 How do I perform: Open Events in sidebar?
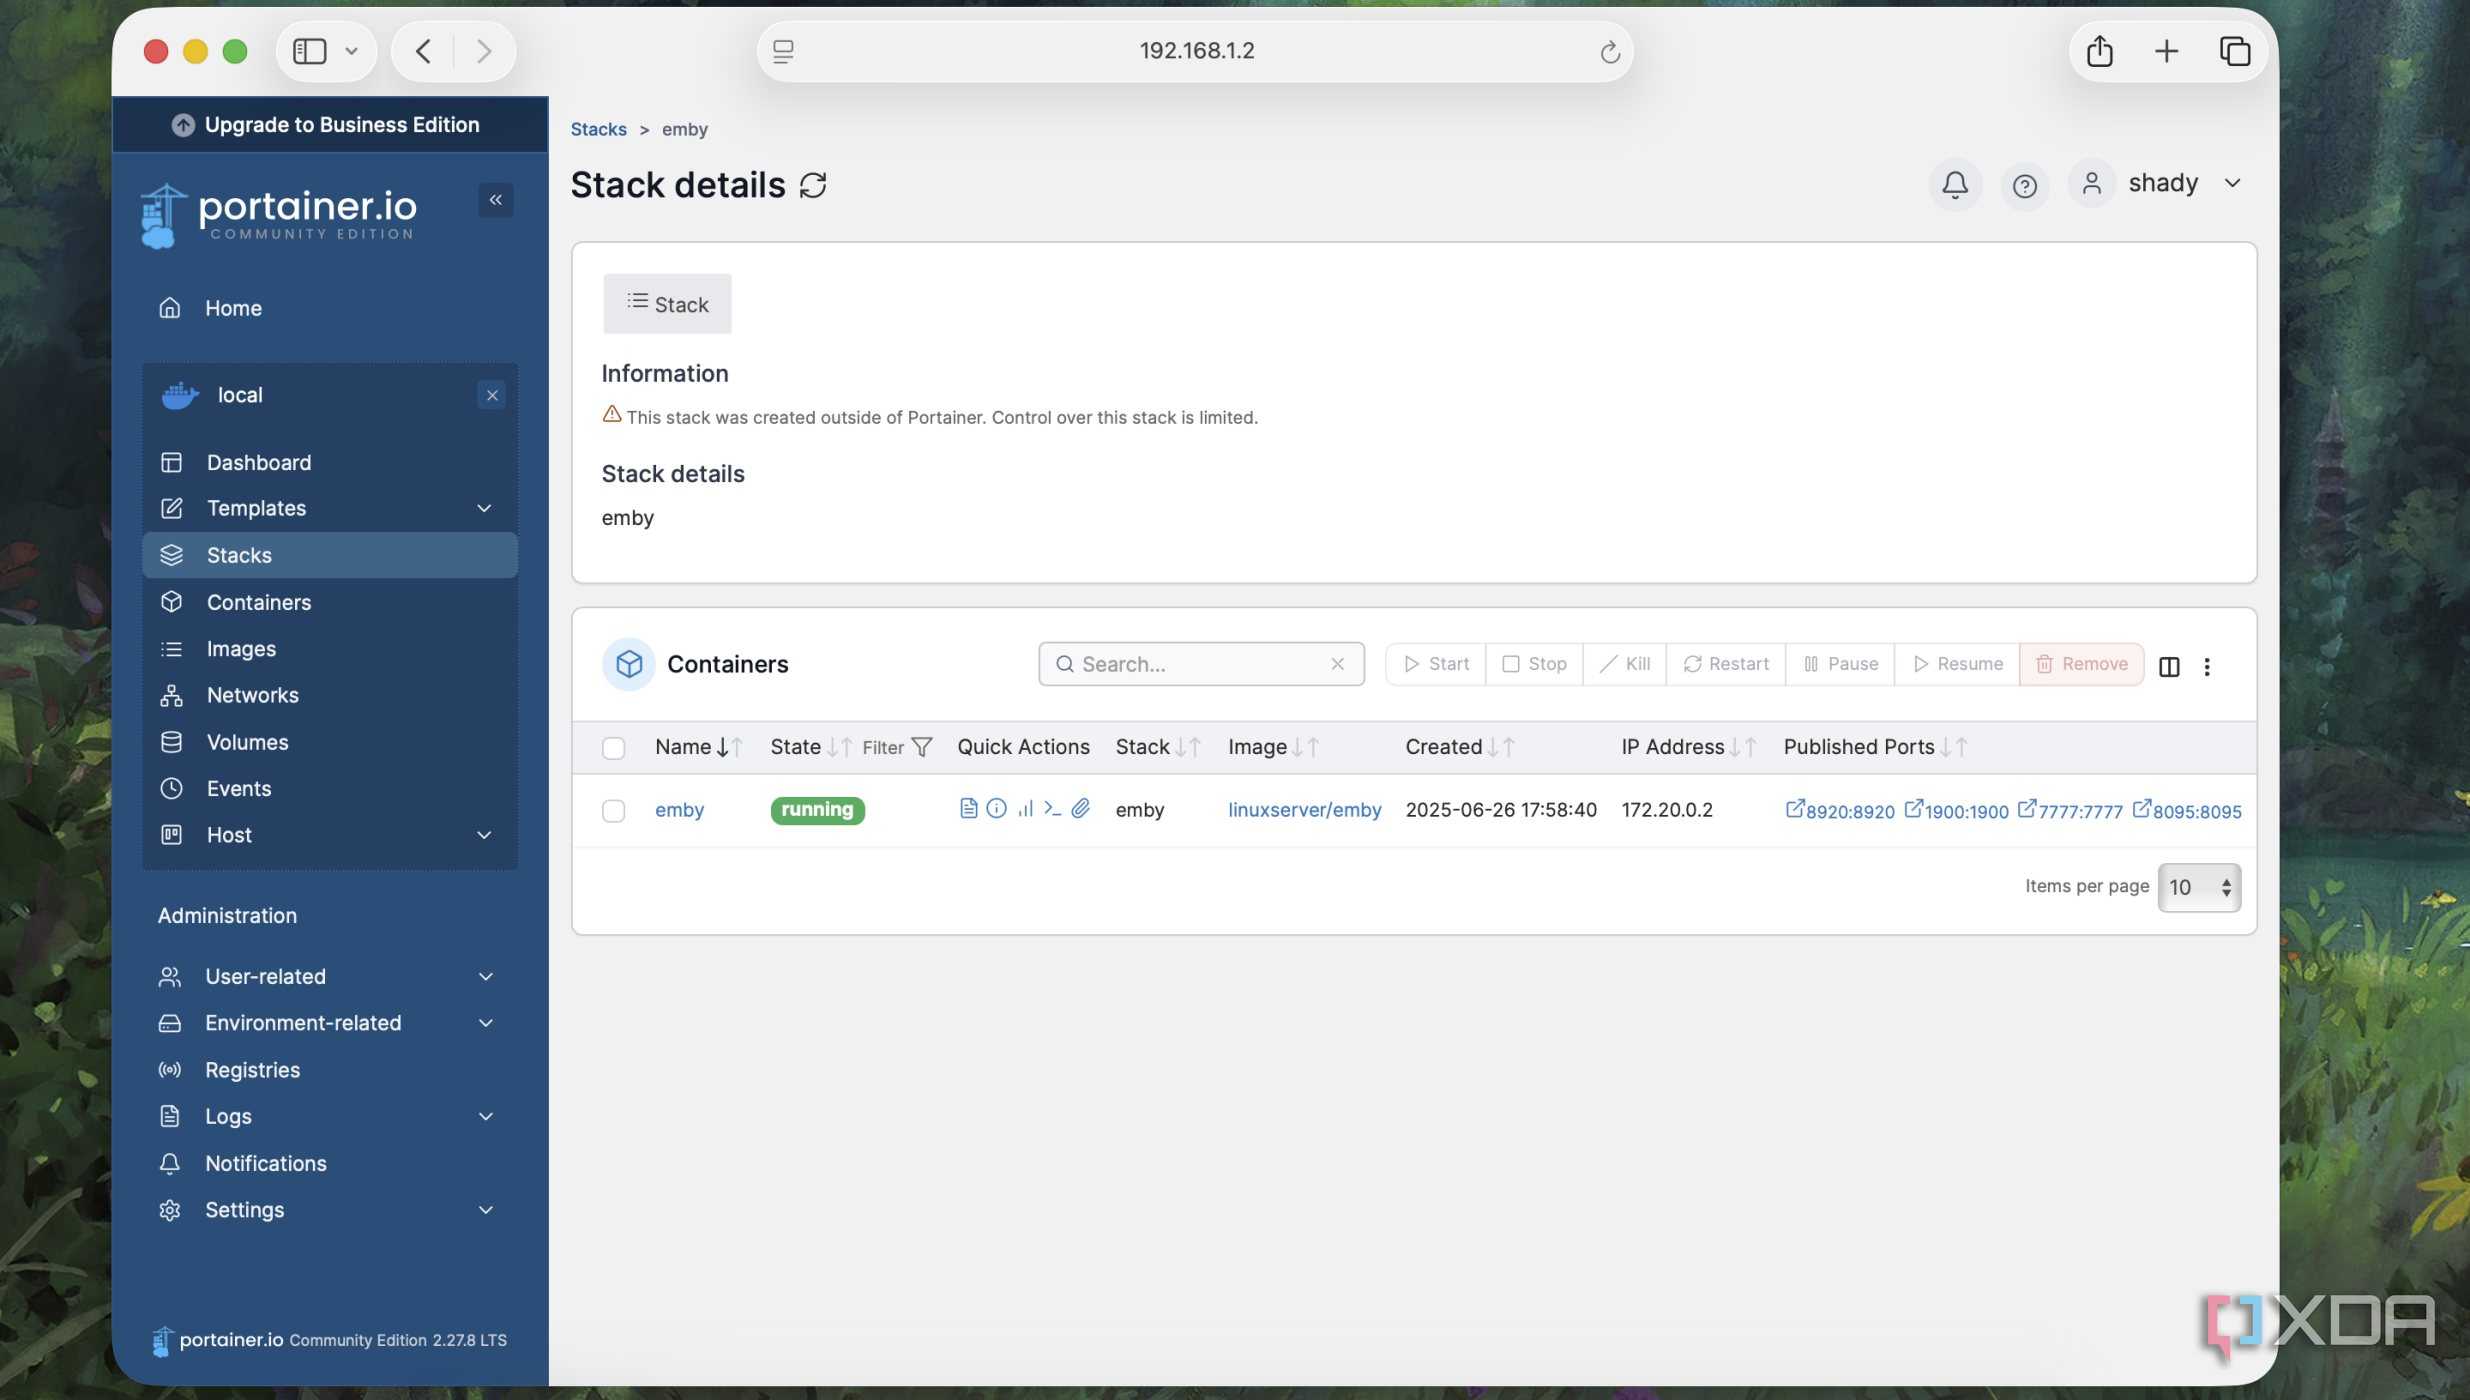pos(330,788)
